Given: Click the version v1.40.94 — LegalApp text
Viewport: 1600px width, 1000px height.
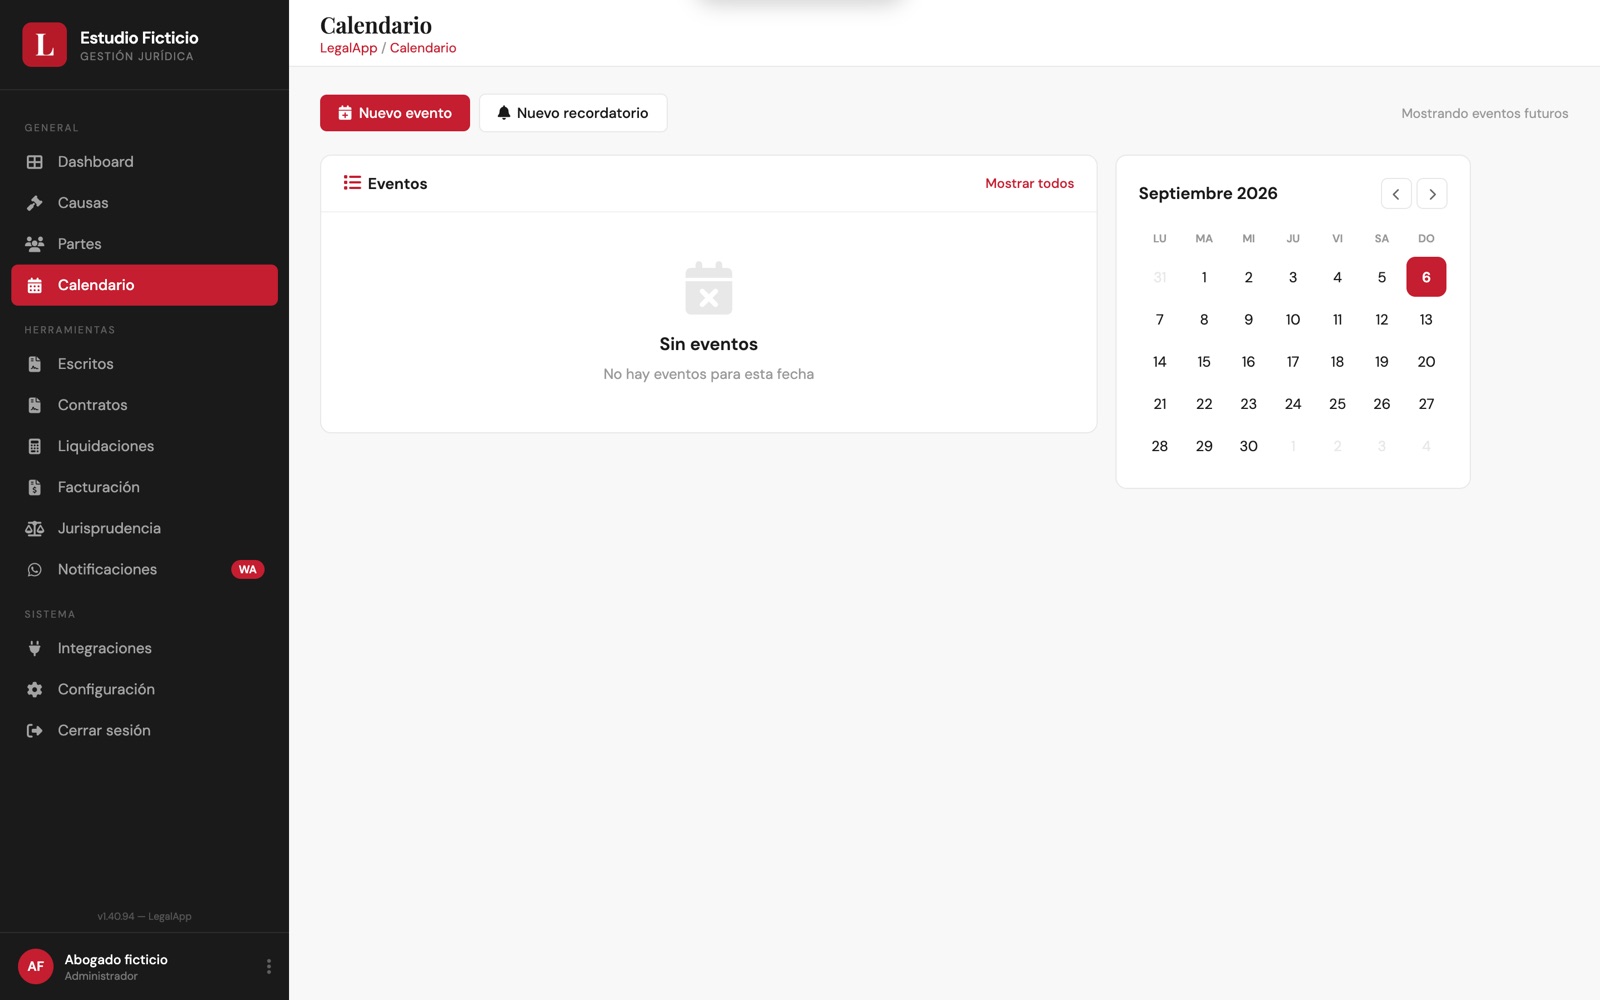Looking at the screenshot, I should pyautogui.click(x=144, y=916).
